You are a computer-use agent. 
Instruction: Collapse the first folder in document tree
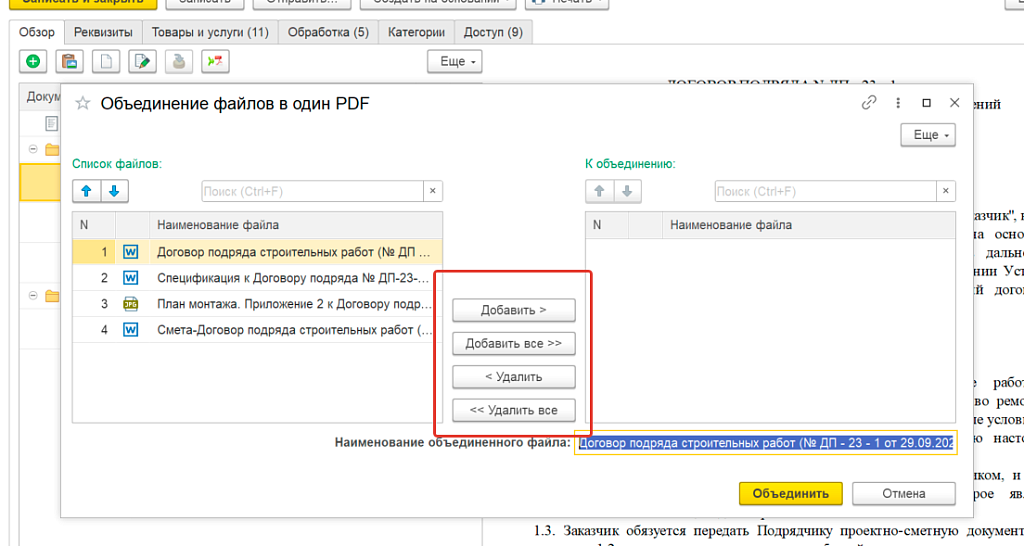point(33,150)
